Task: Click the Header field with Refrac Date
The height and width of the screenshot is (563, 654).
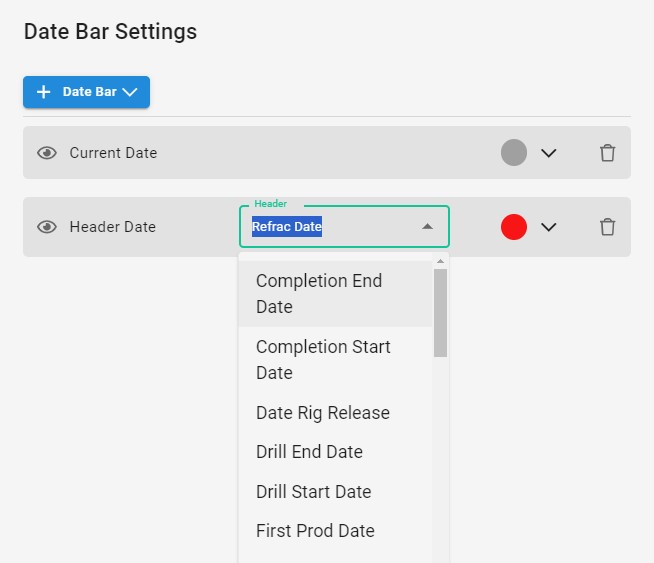Action: 344,226
